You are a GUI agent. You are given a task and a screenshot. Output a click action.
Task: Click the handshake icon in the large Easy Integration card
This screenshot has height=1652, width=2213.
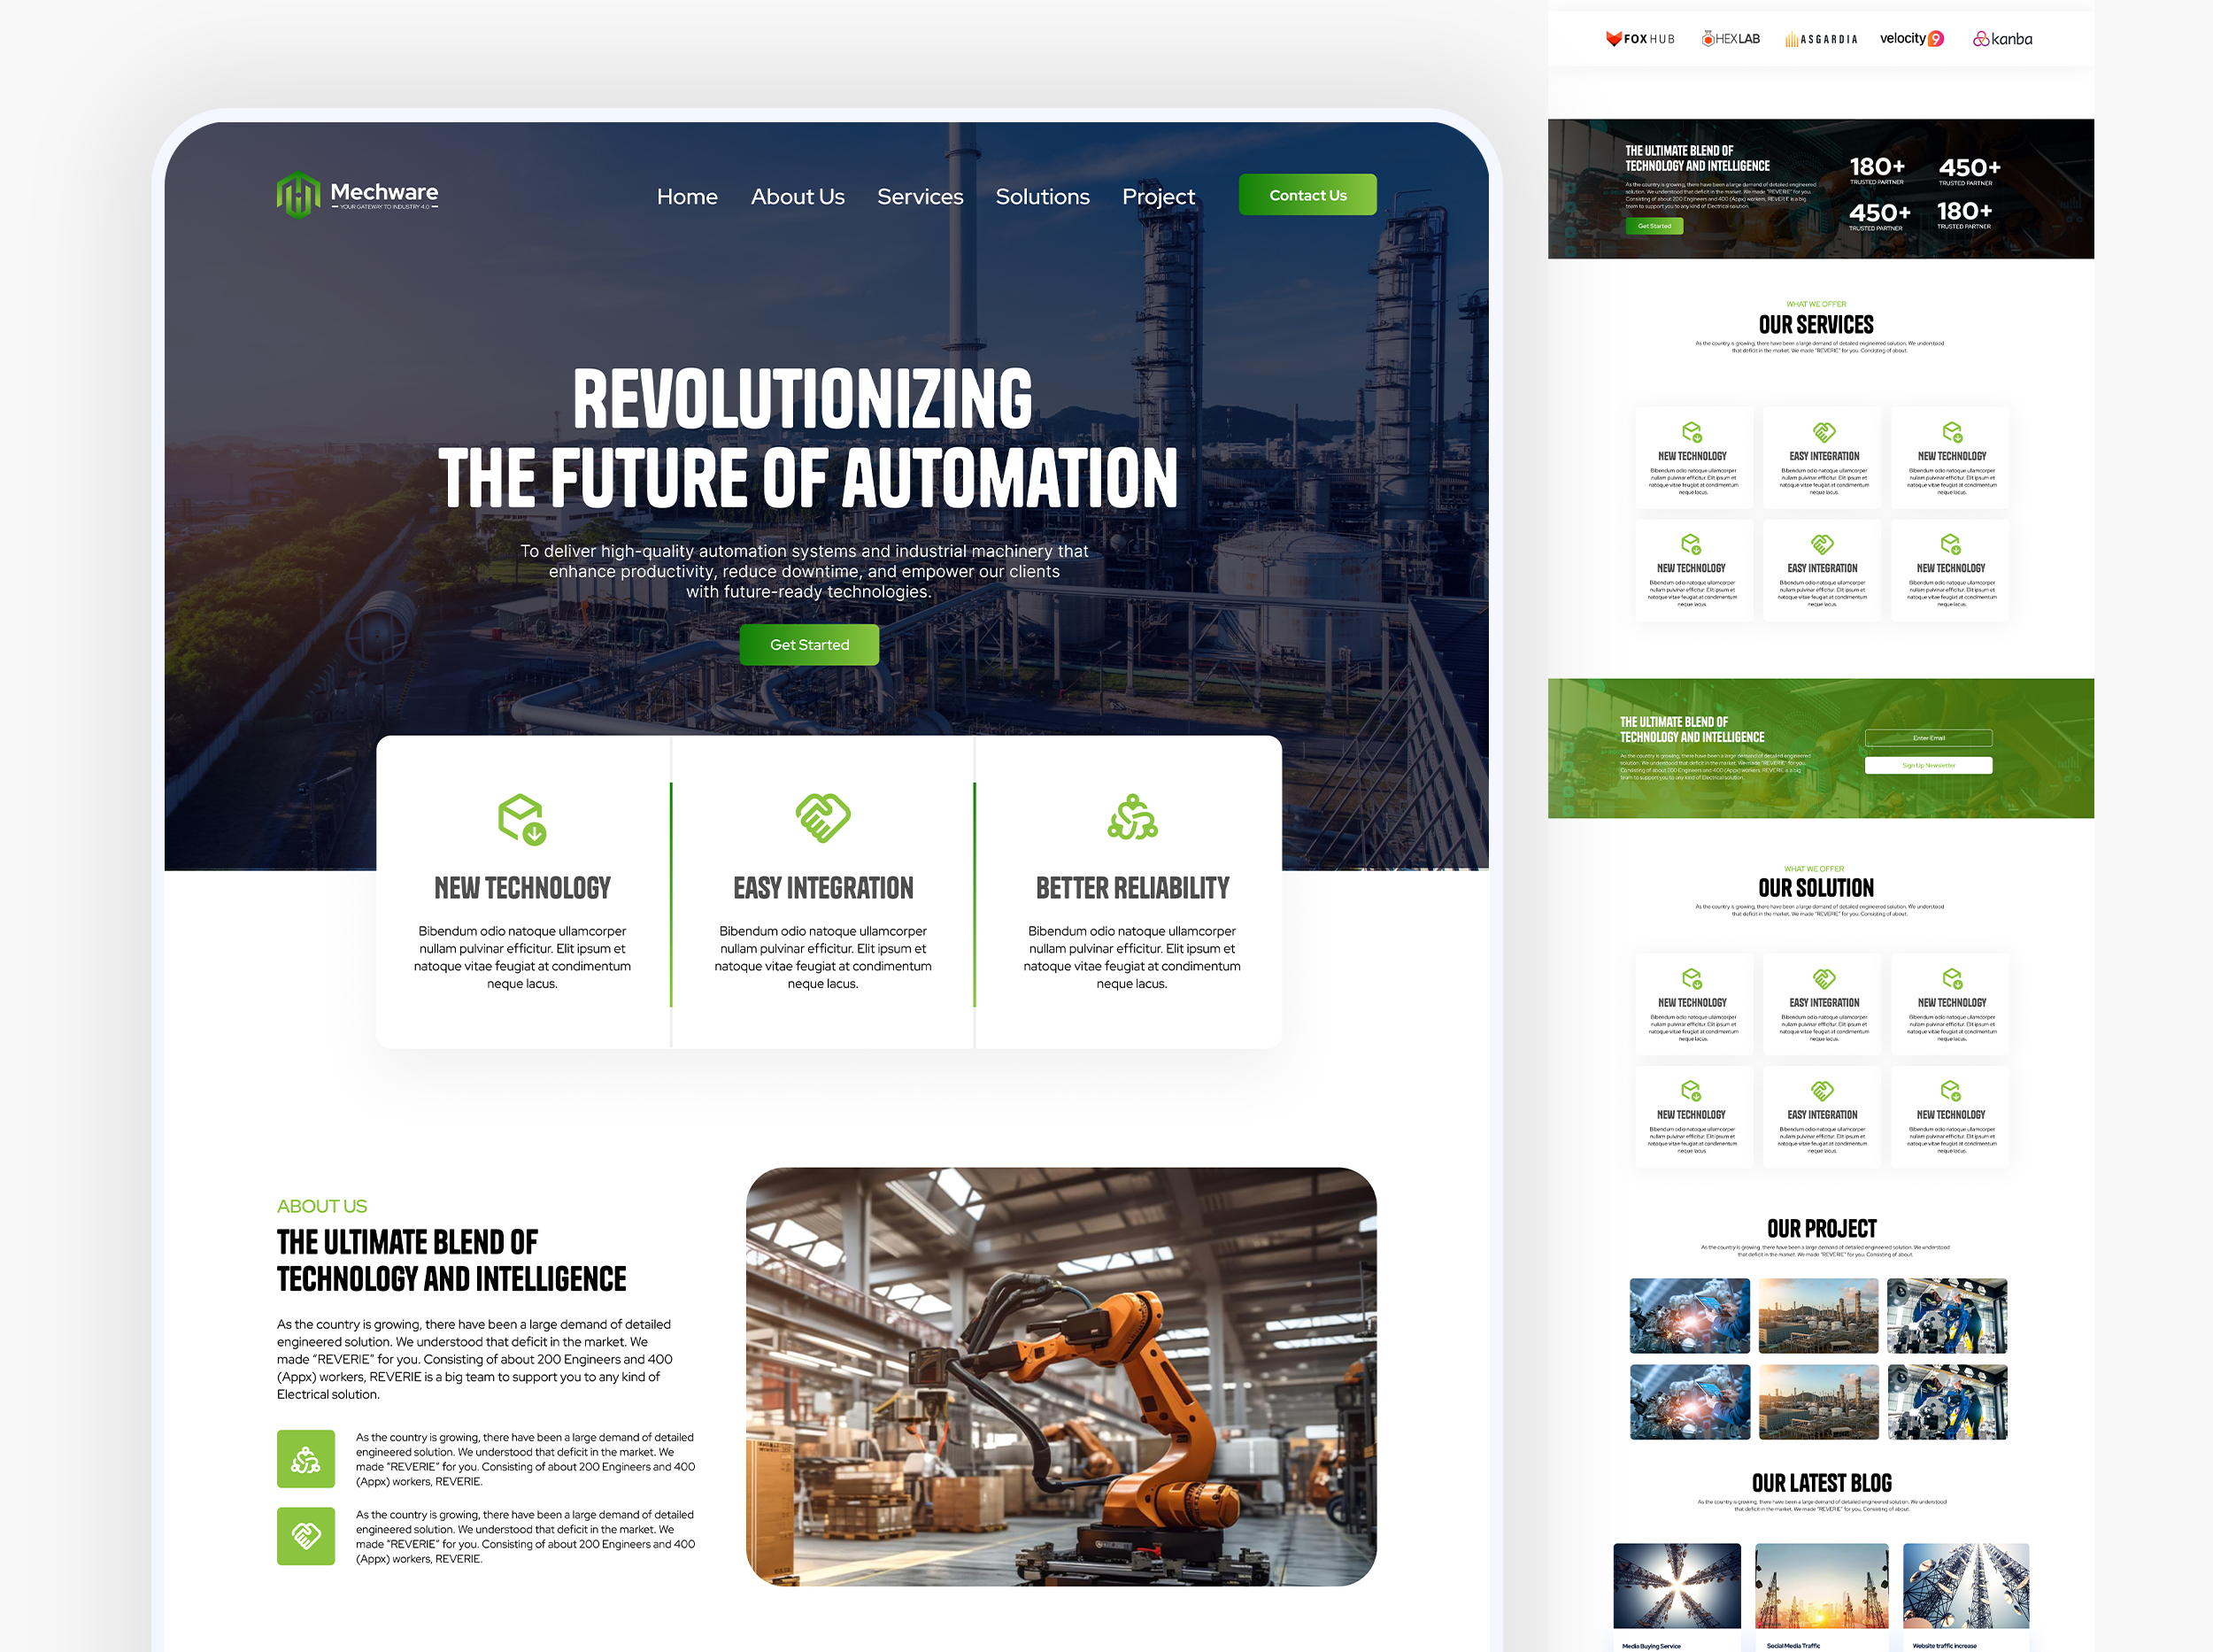tap(823, 818)
